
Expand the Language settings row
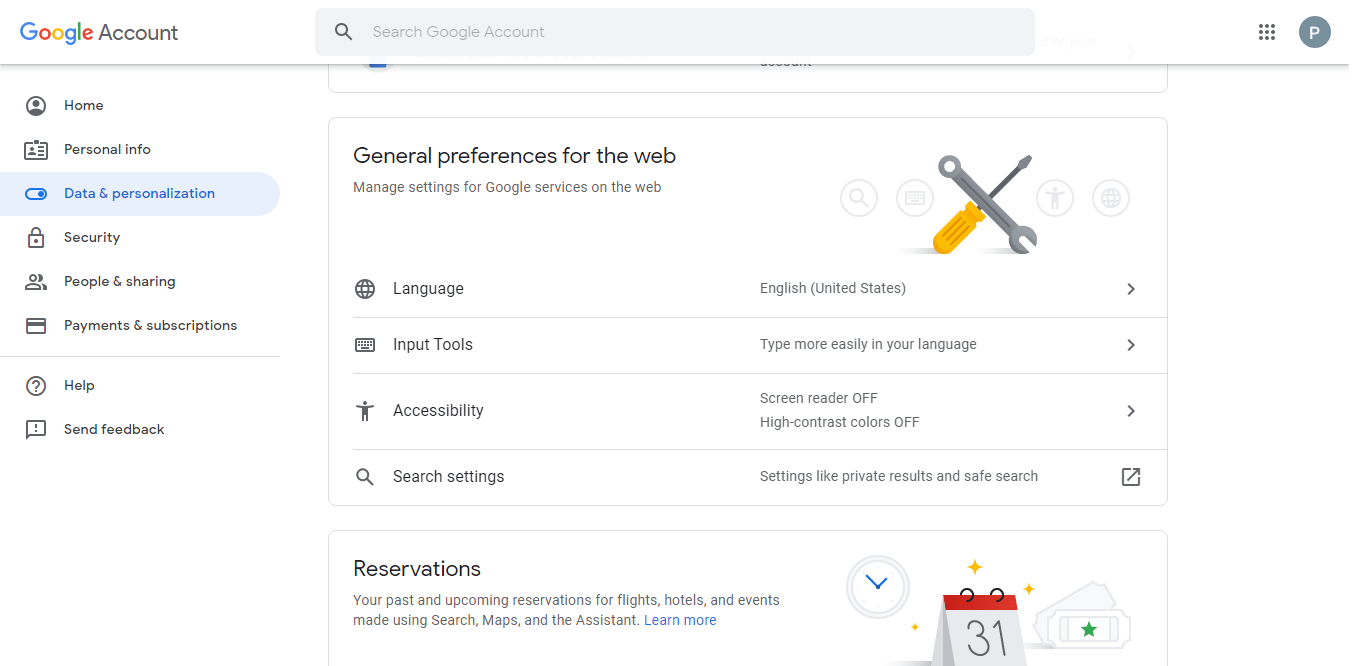1131,289
